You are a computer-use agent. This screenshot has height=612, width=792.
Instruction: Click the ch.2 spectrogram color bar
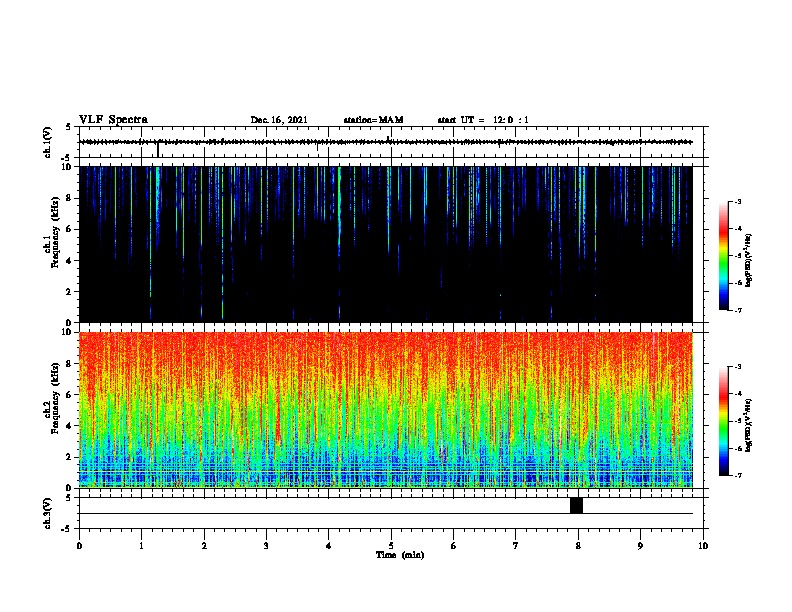coord(724,421)
